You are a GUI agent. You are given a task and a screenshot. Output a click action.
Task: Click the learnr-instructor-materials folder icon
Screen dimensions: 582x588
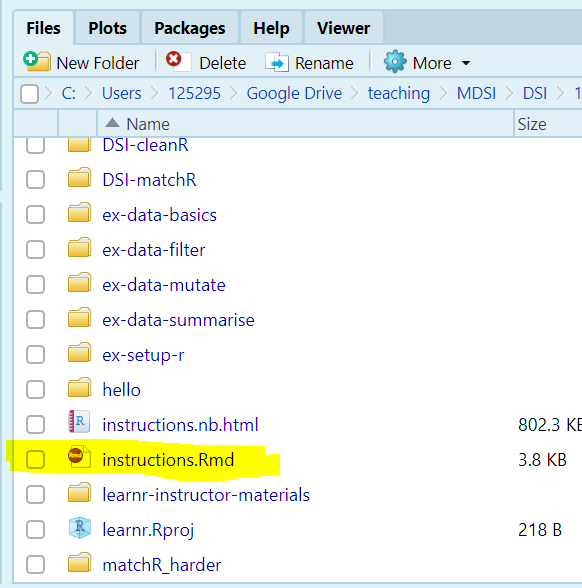(x=79, y=492)
